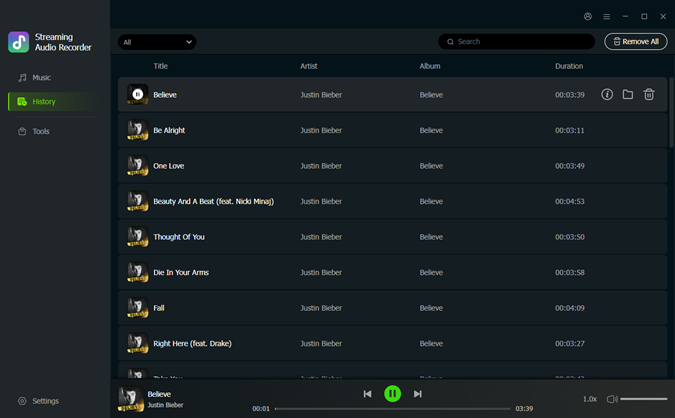Click the search magnifier icon
The width and height of the screenshot is (675, 418).
click(450, 42)
